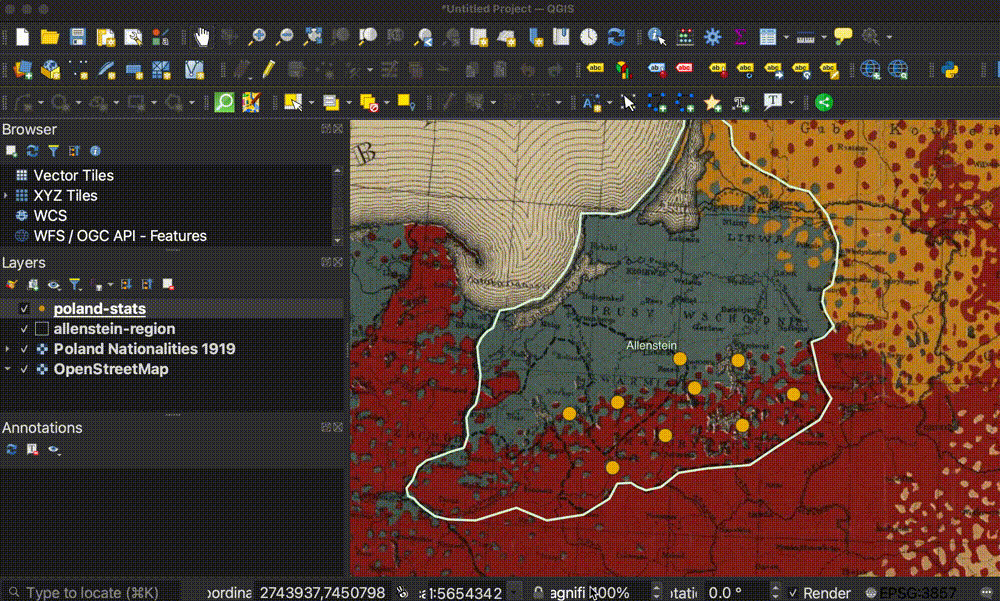
Task: Toggle visibility of allenstein-region layer
Action: 24,329
